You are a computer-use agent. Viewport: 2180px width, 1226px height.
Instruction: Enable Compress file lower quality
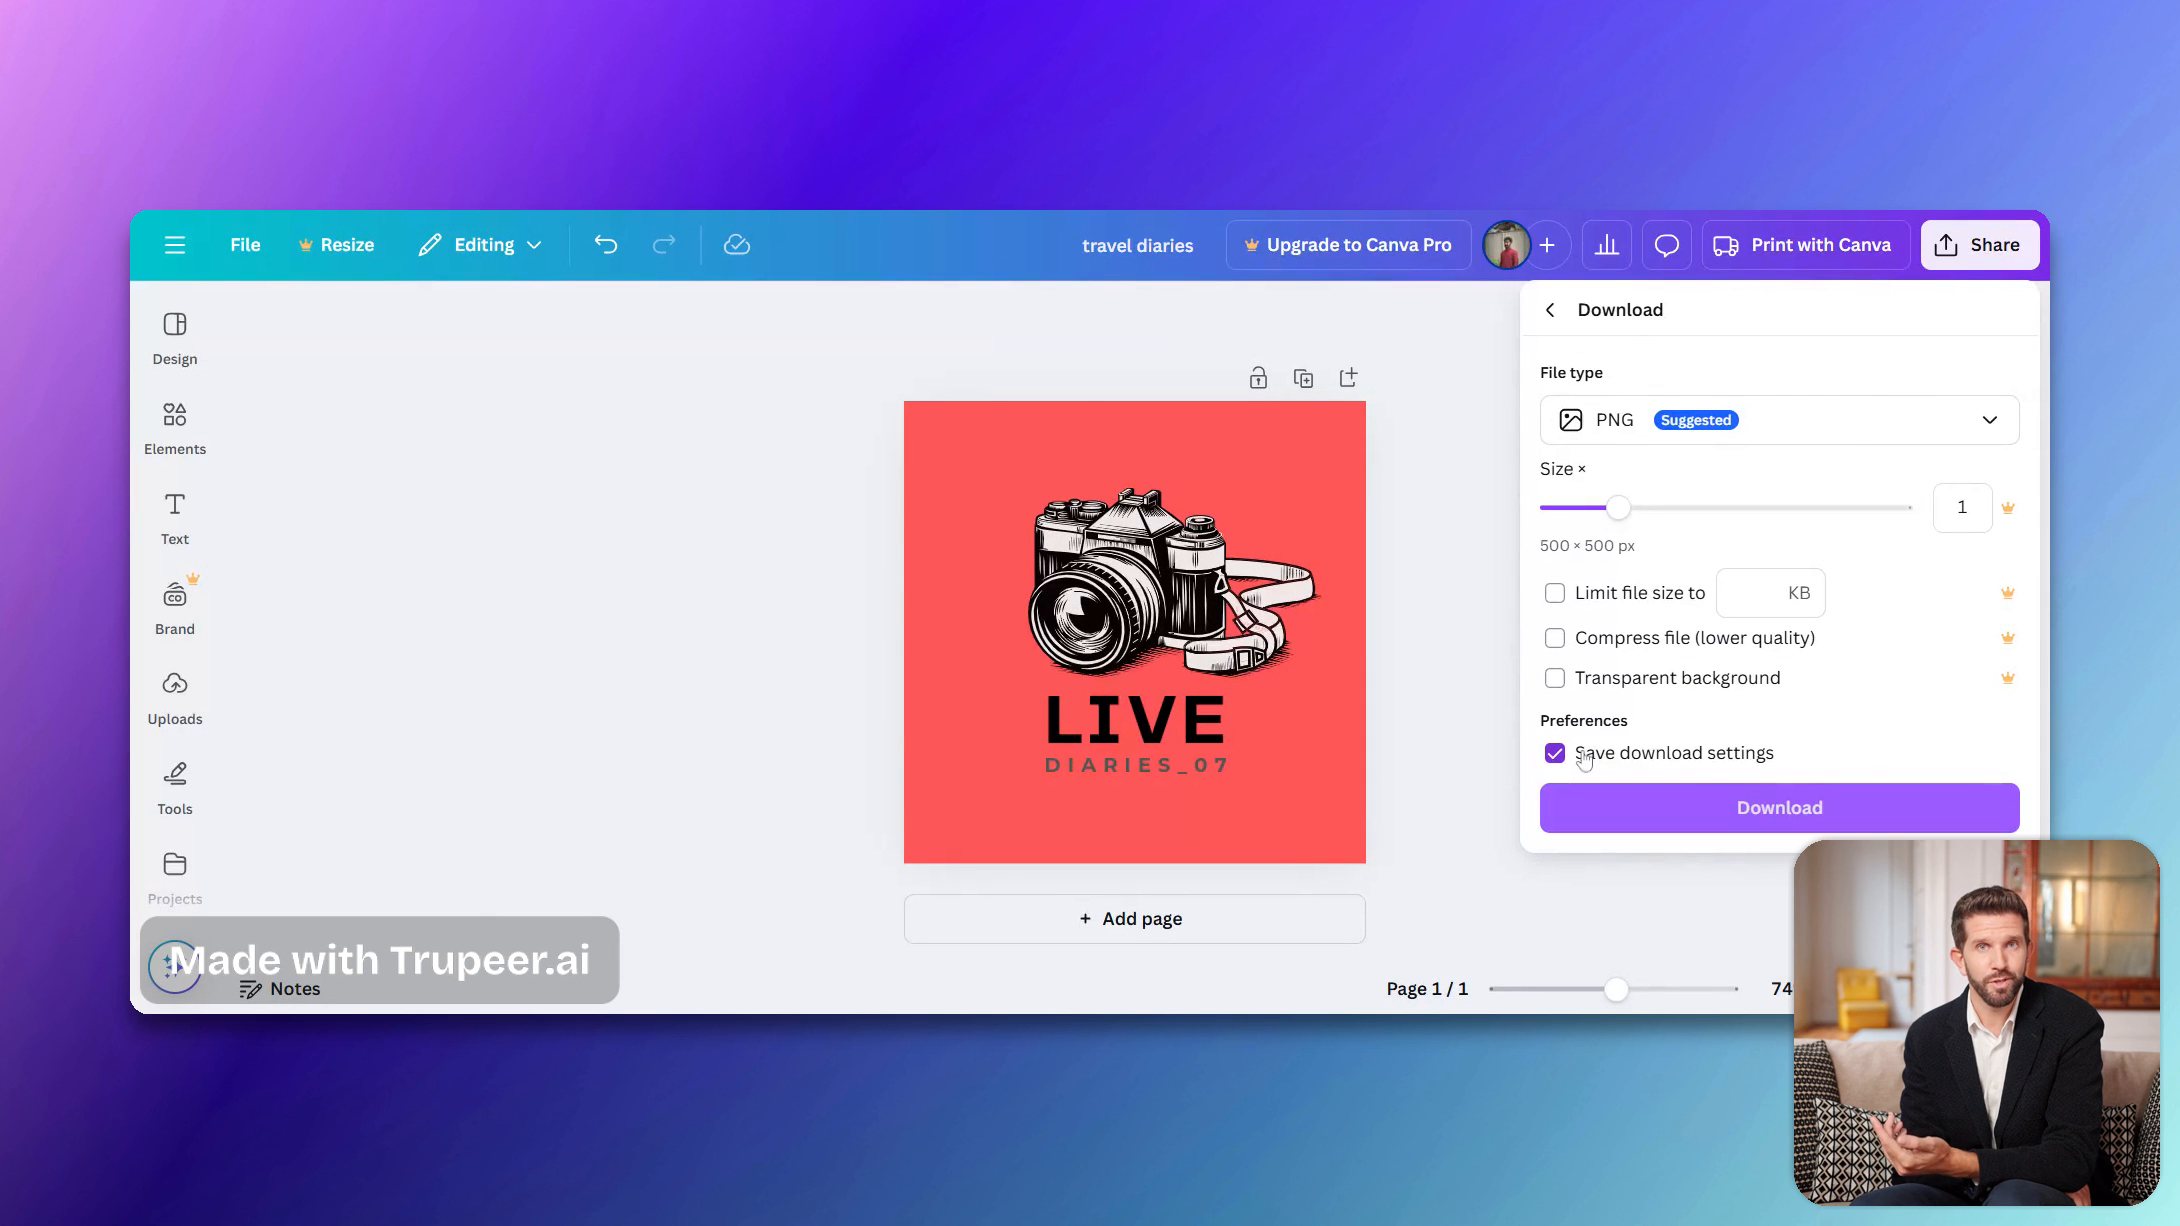coord(1555,637)
